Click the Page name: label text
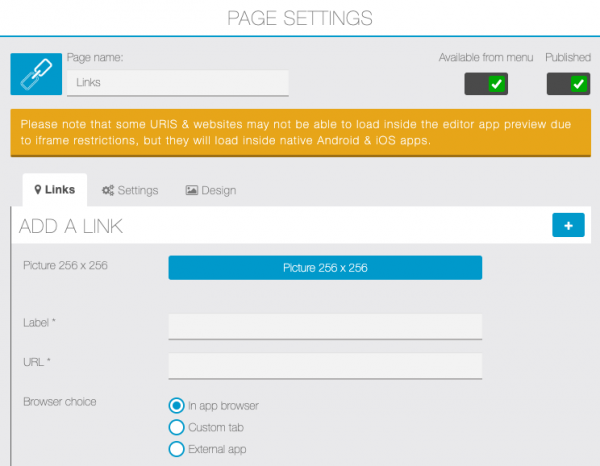 pyautogui.click(x=94, y=58)
